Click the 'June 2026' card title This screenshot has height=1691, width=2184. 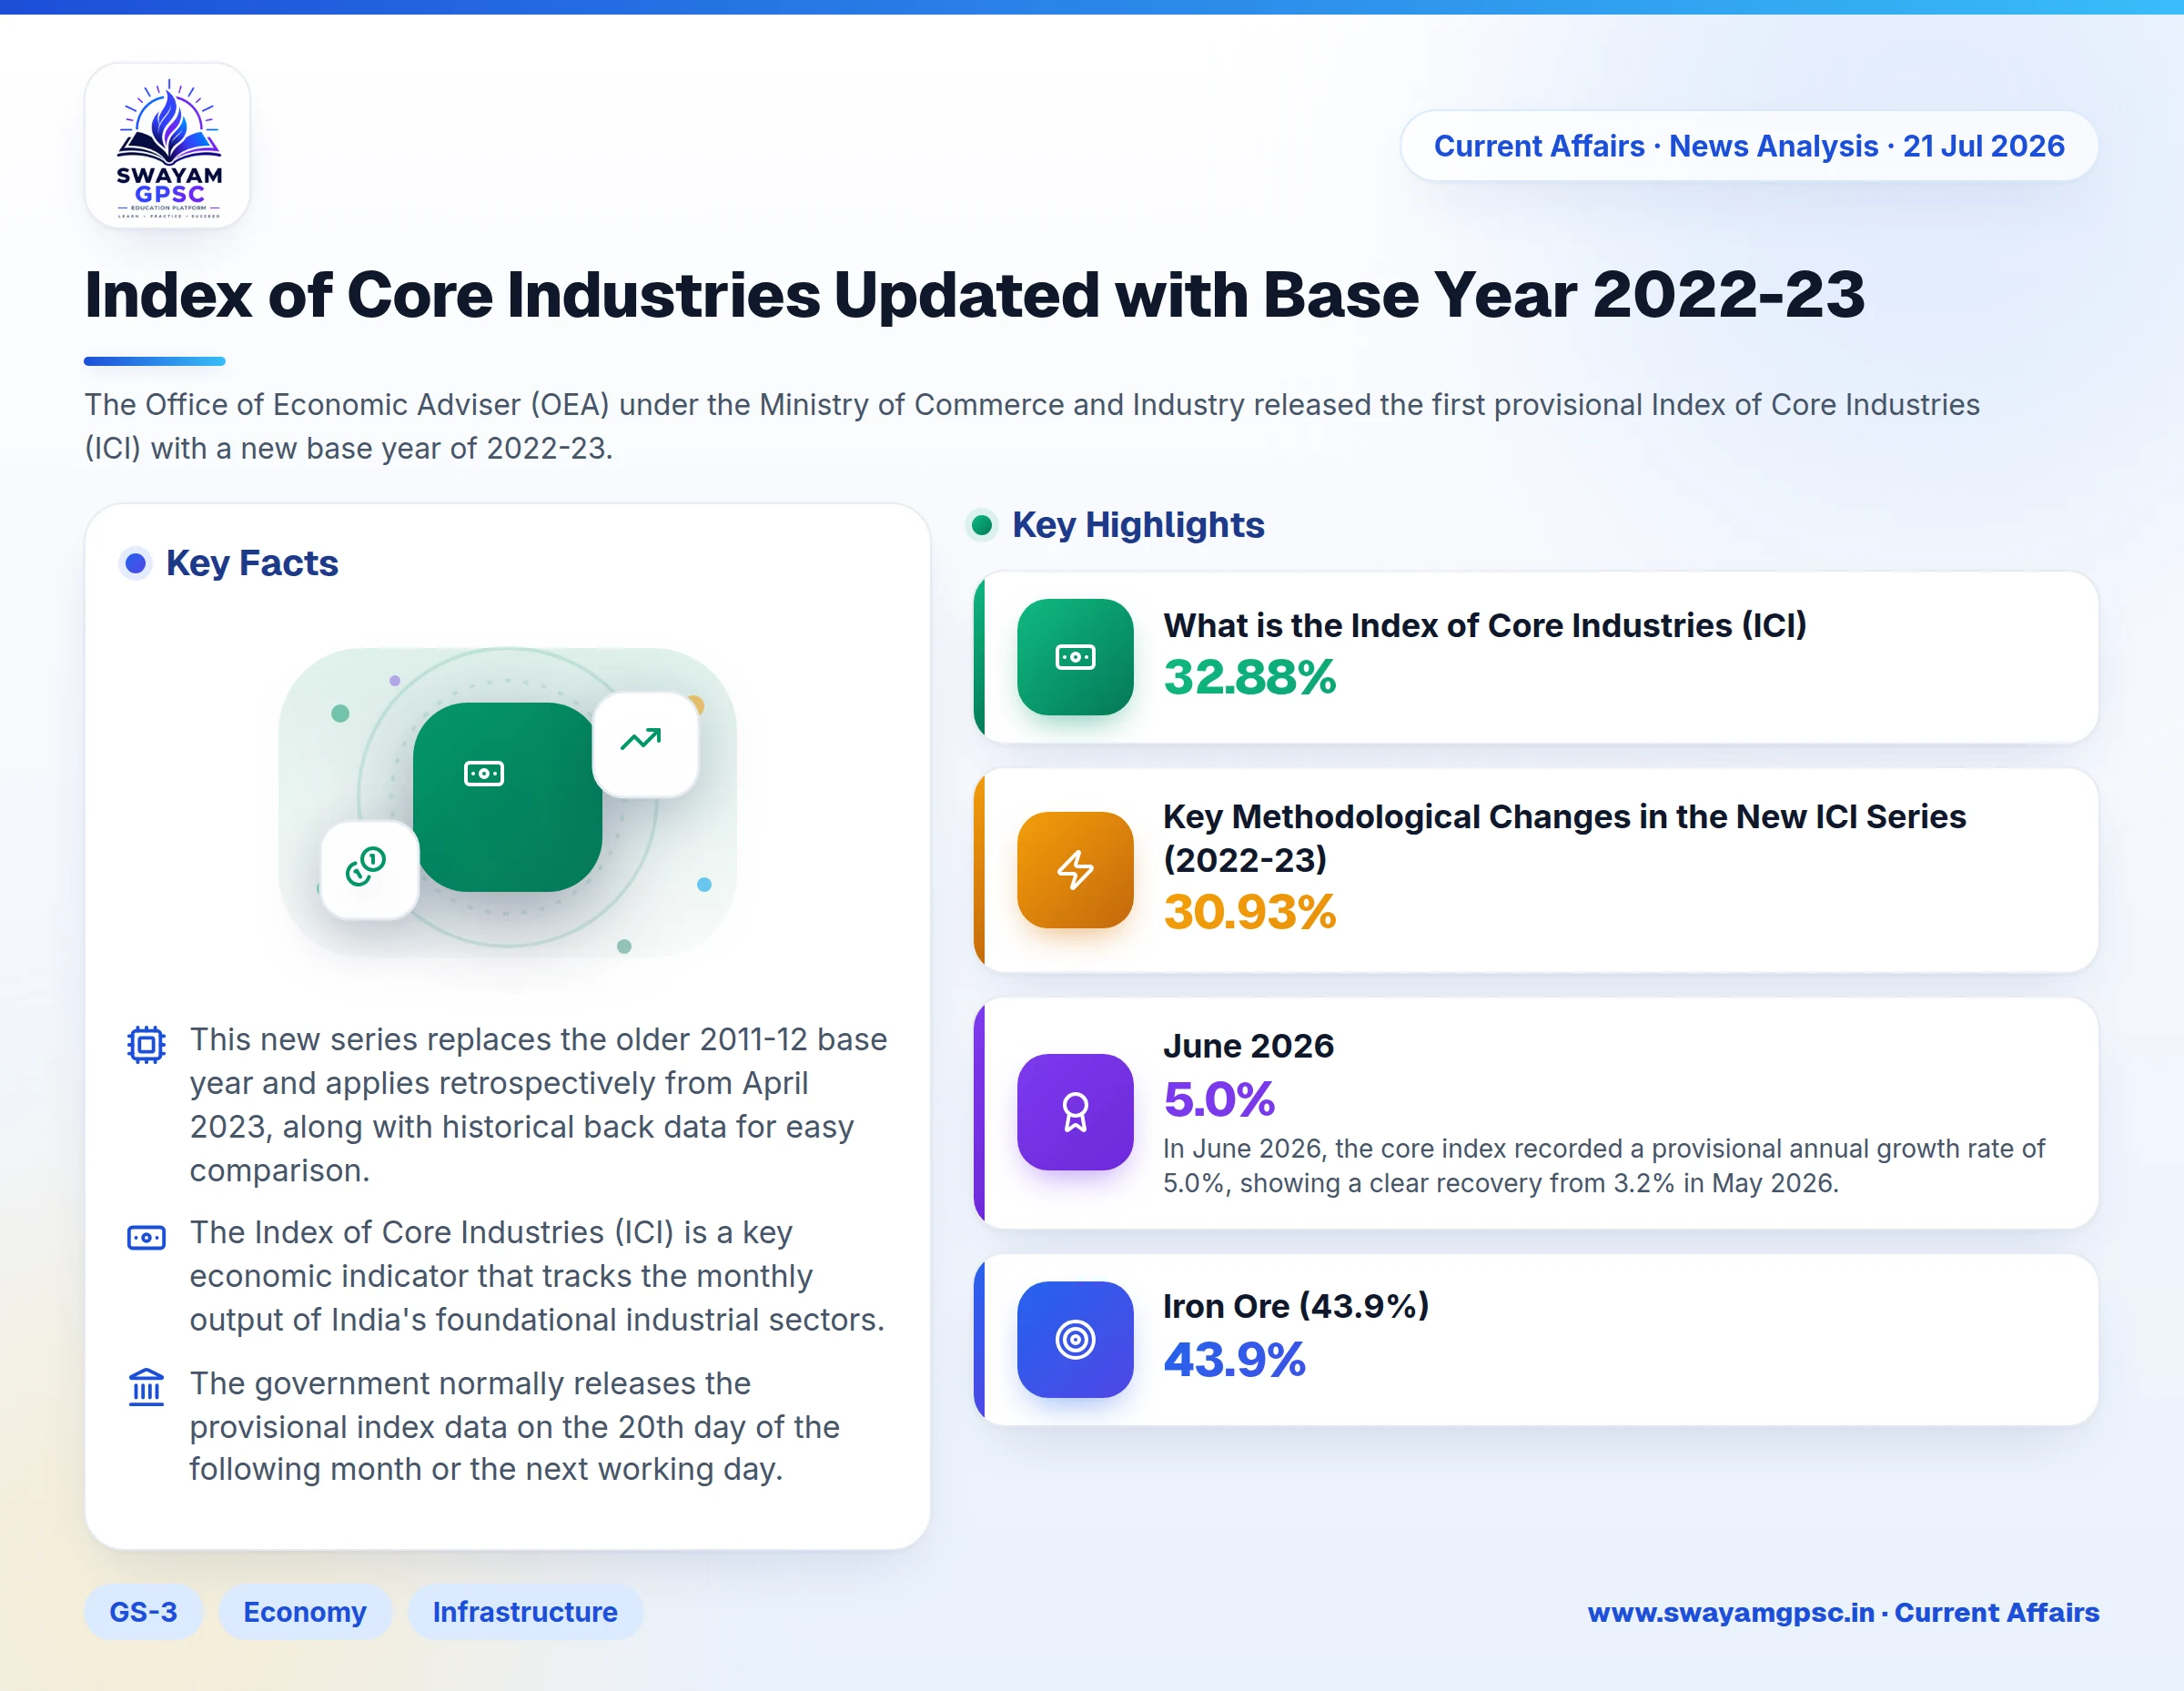tap(1248, 1045)
